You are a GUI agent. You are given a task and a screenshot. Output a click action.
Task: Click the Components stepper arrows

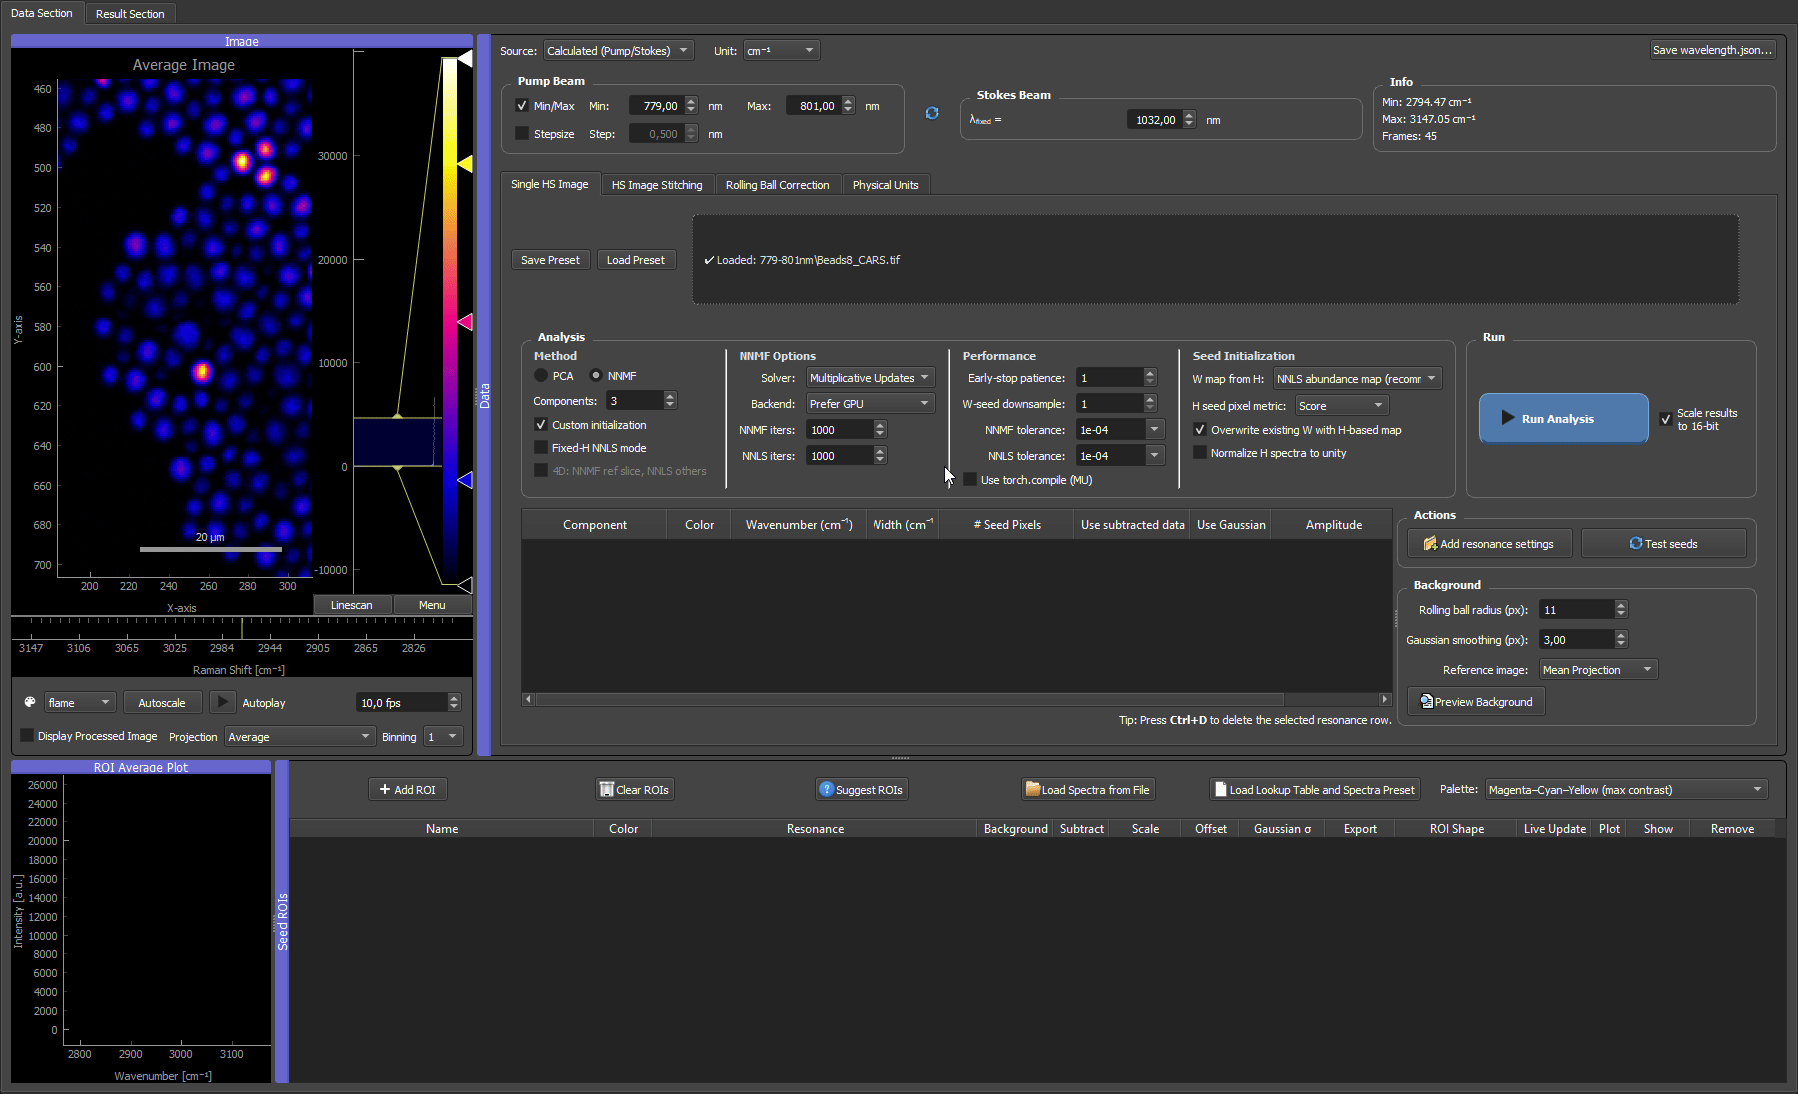coord(670,401)
